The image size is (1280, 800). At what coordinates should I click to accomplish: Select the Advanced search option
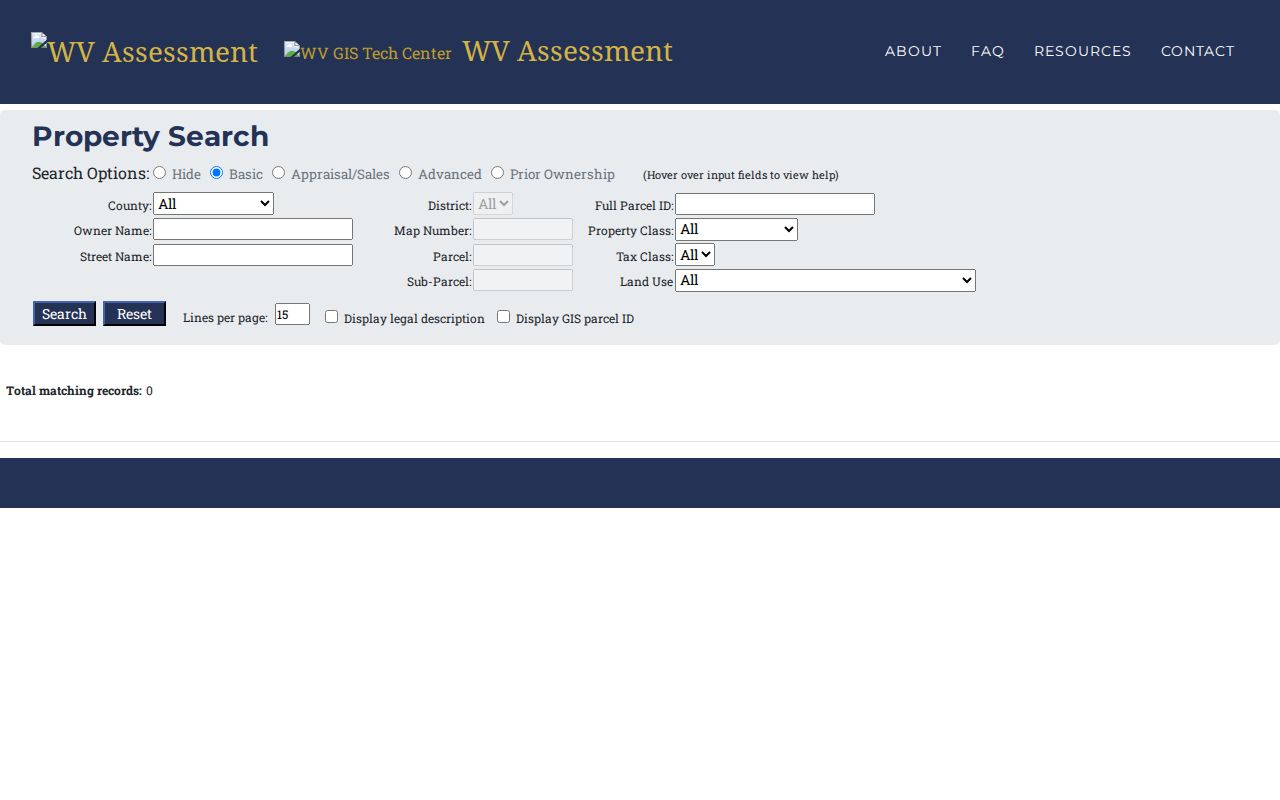tap(405, 173)
